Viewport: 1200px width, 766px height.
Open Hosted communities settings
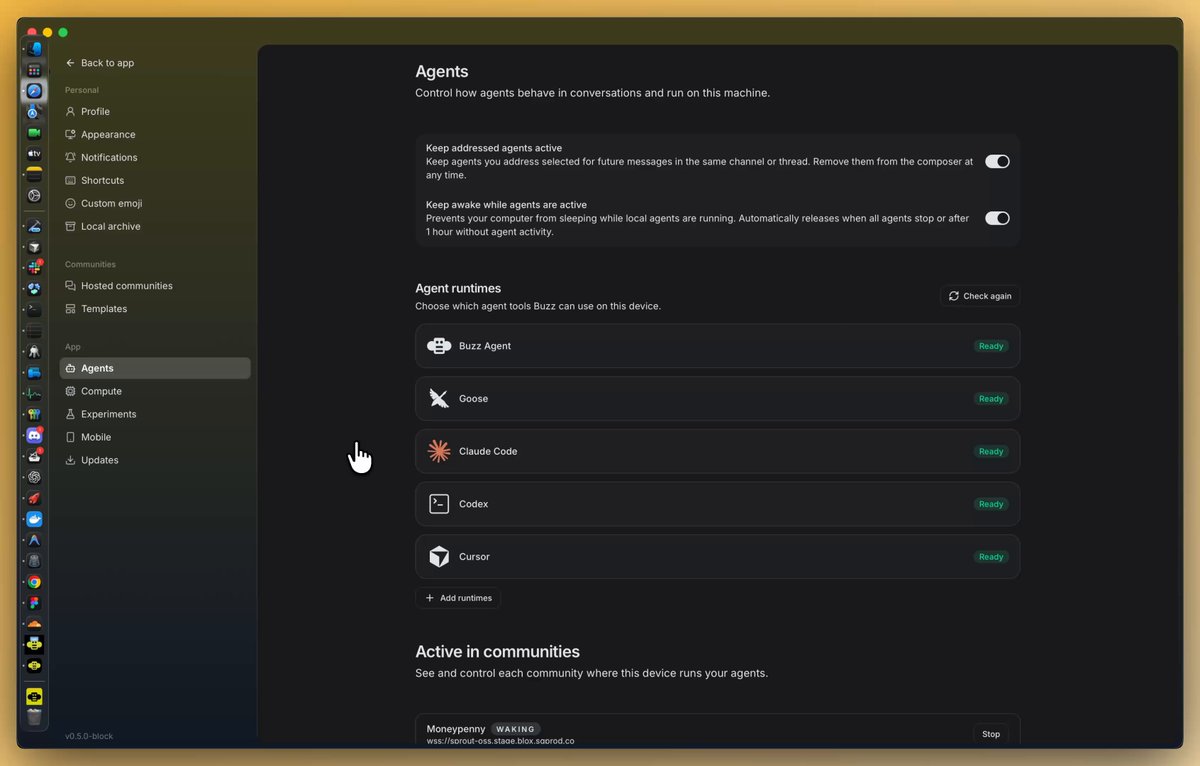[155, 286]
